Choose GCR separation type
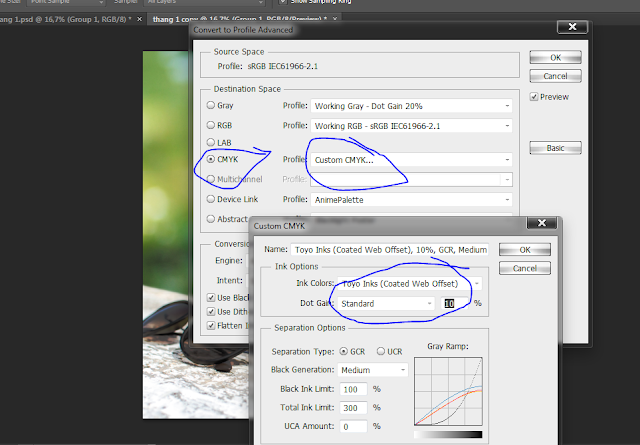 [344, 352]
